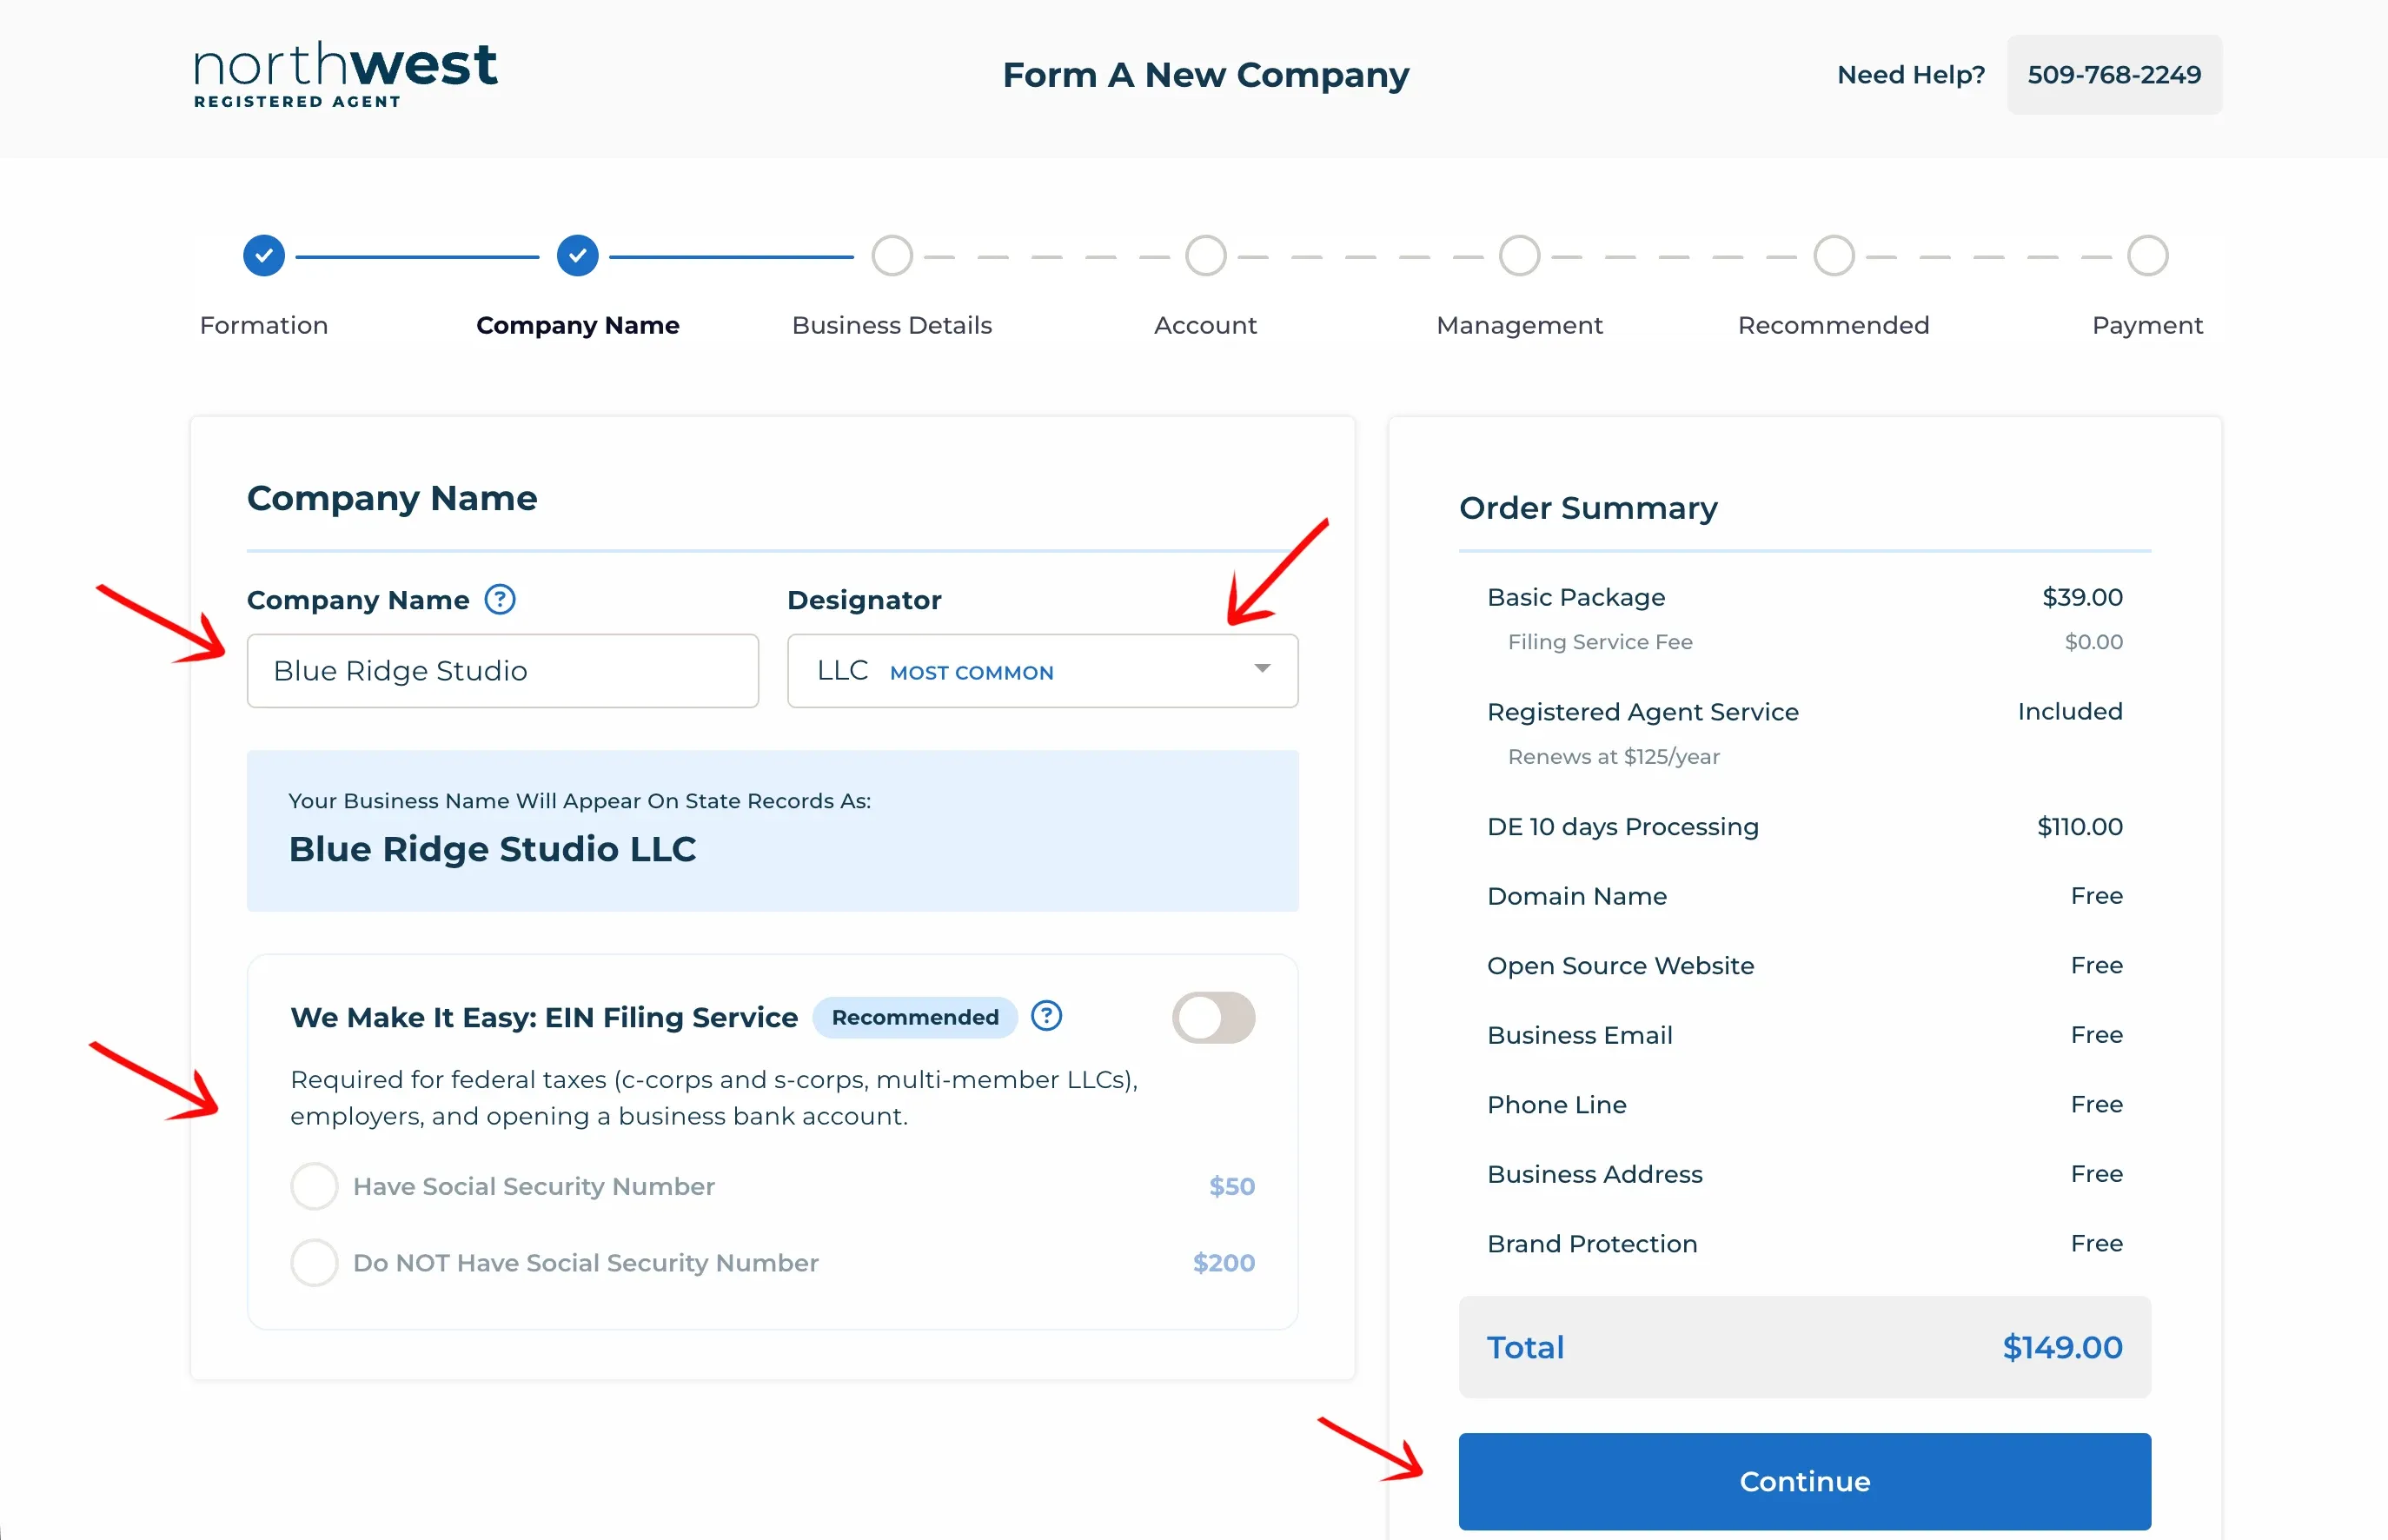Open the Management step label
Screen dimensions: 2388x1540
pyautogui.click(x=1520, y=325)
